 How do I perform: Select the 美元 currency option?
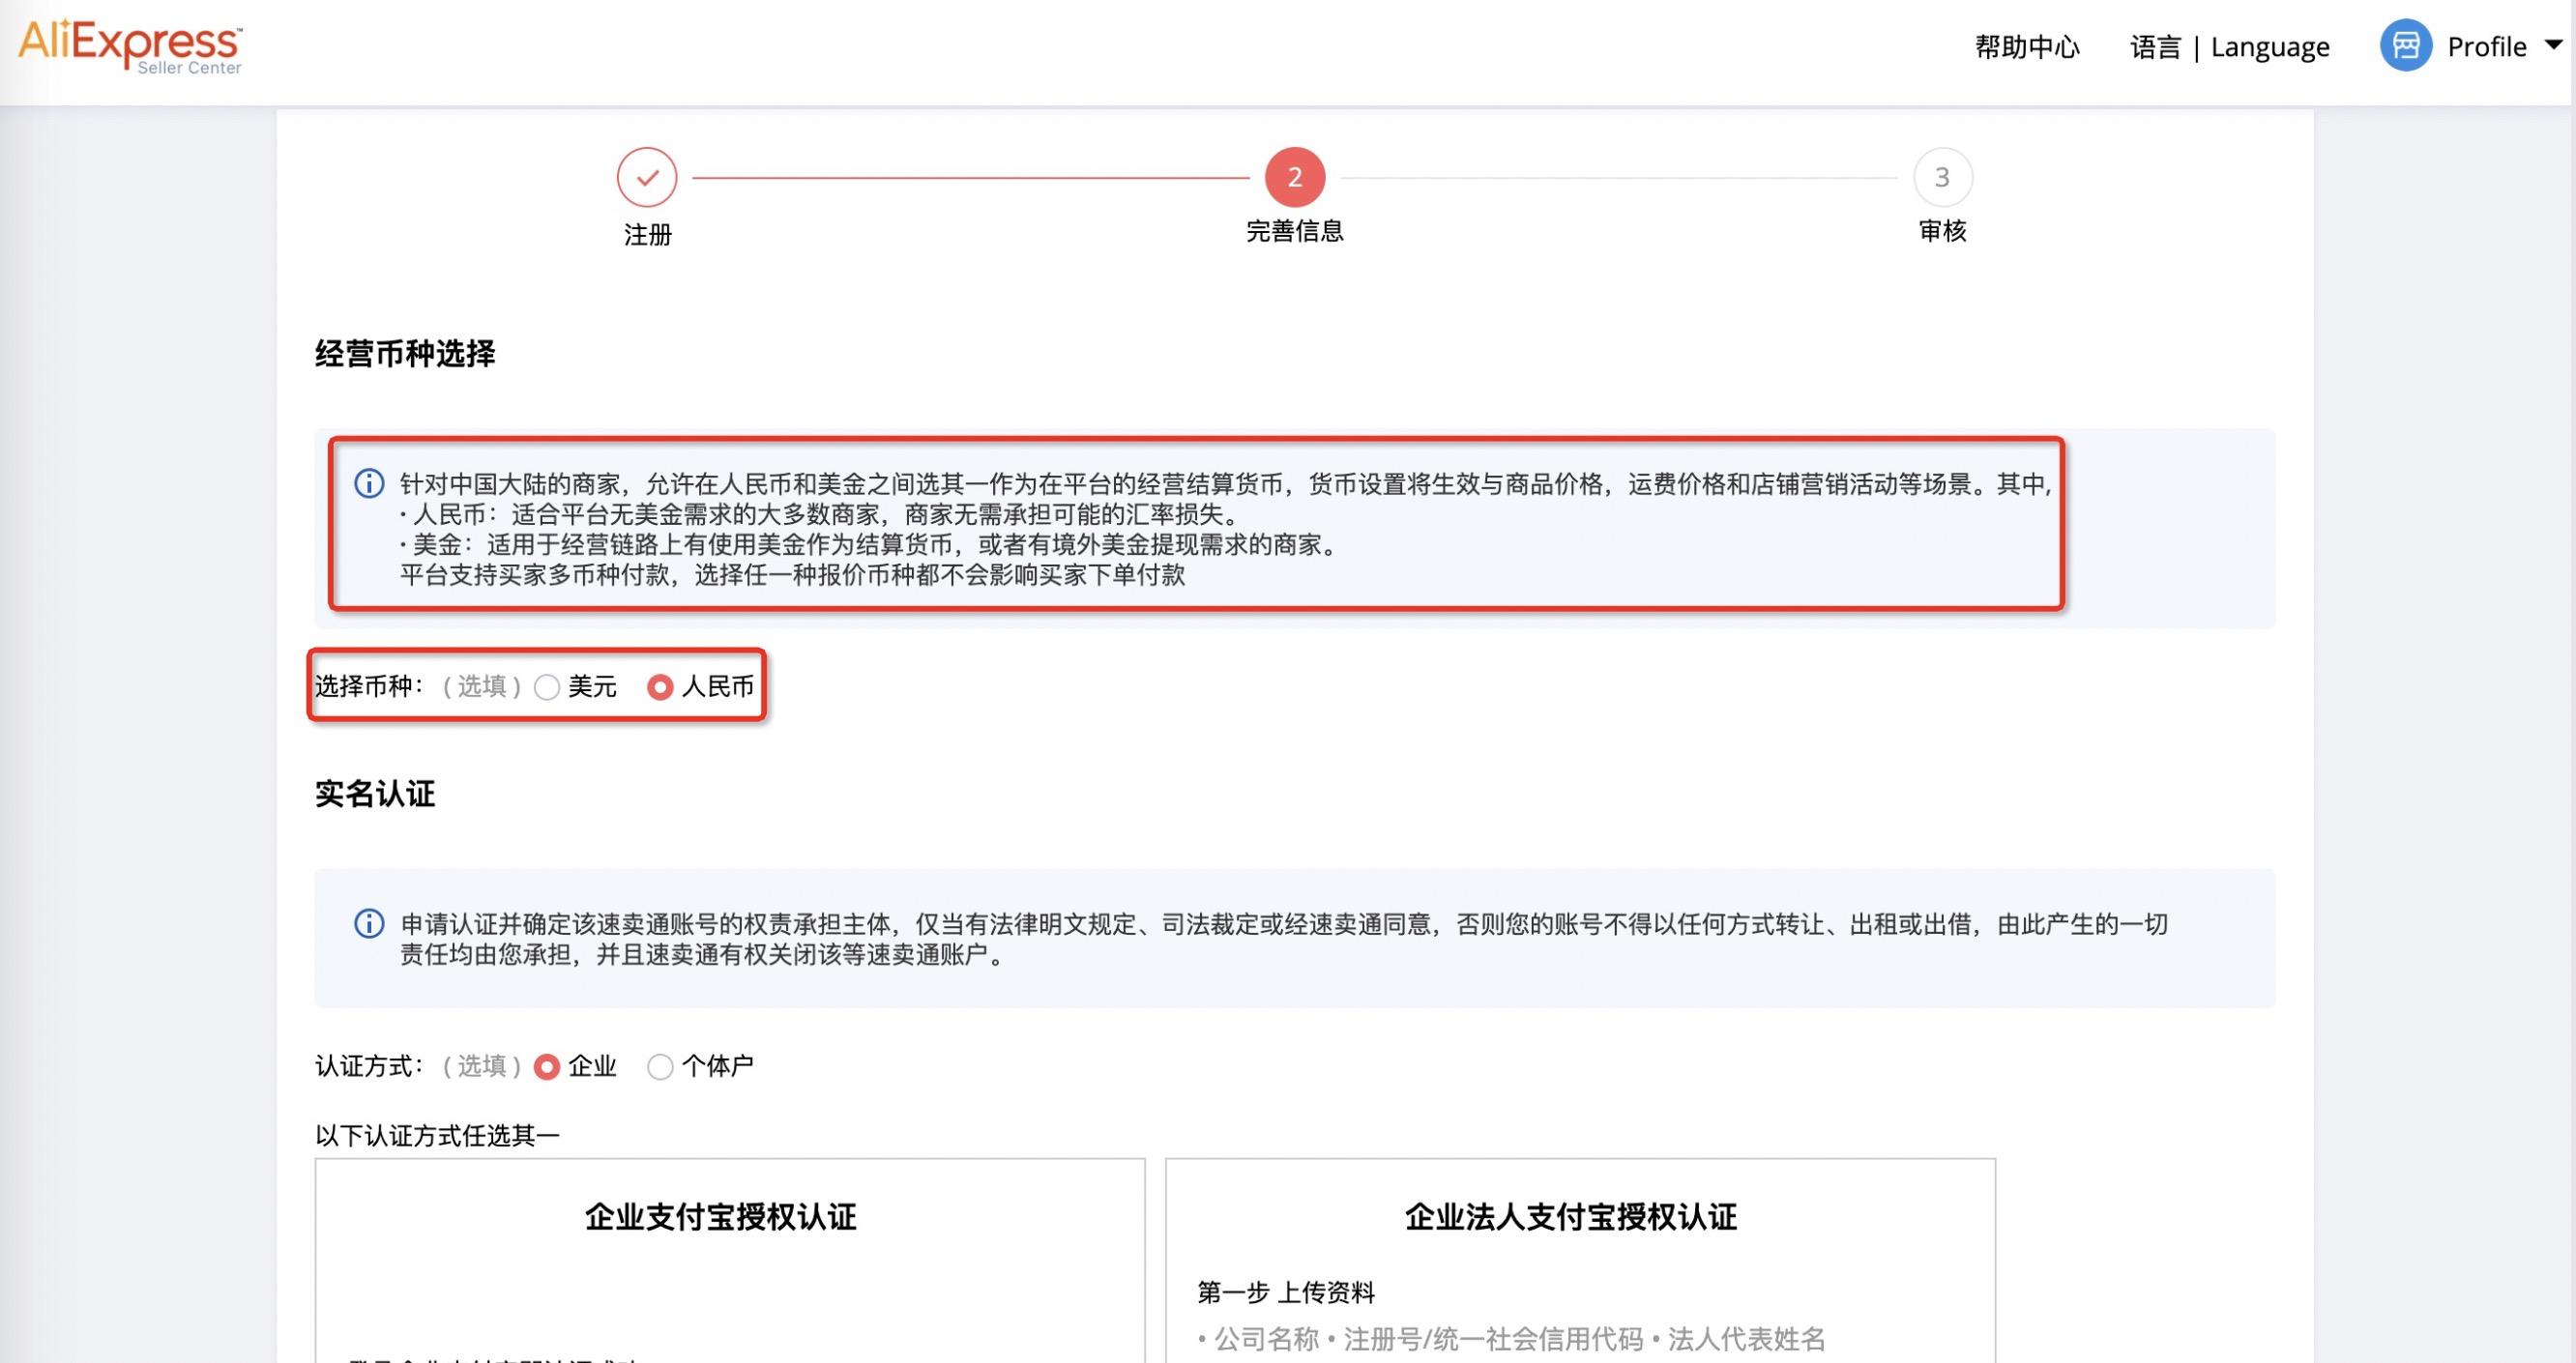[x=546, y=688]
